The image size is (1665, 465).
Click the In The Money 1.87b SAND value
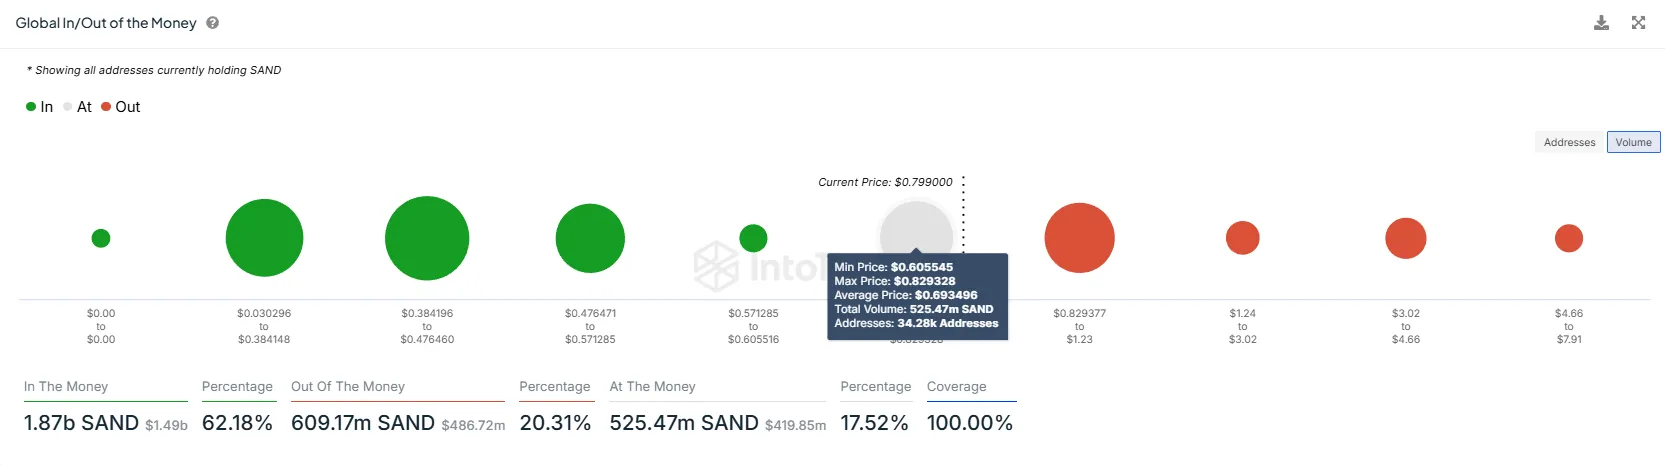pyautogui.click(x=81, y=423)
